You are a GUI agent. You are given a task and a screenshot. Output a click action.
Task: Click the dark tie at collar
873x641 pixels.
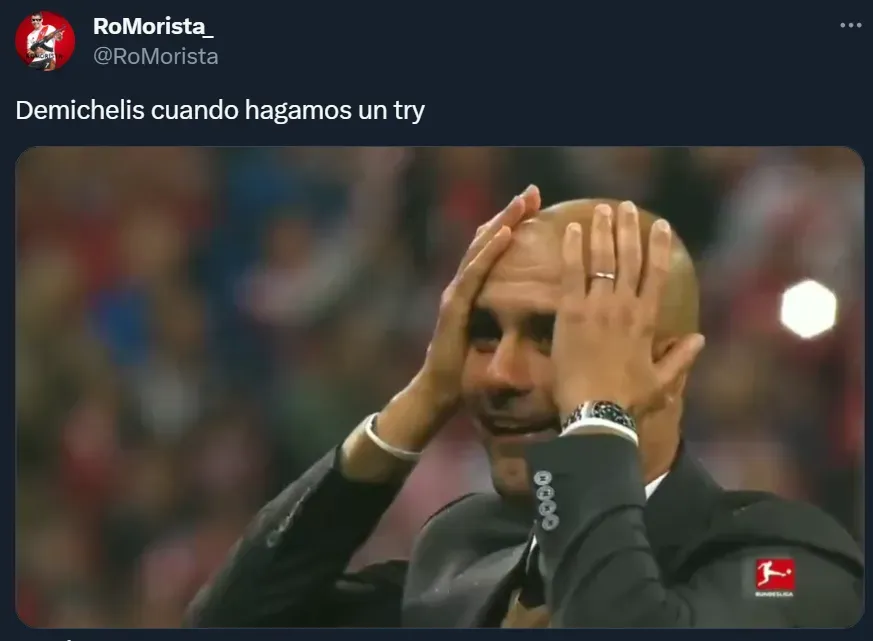[x=532, y=576]
